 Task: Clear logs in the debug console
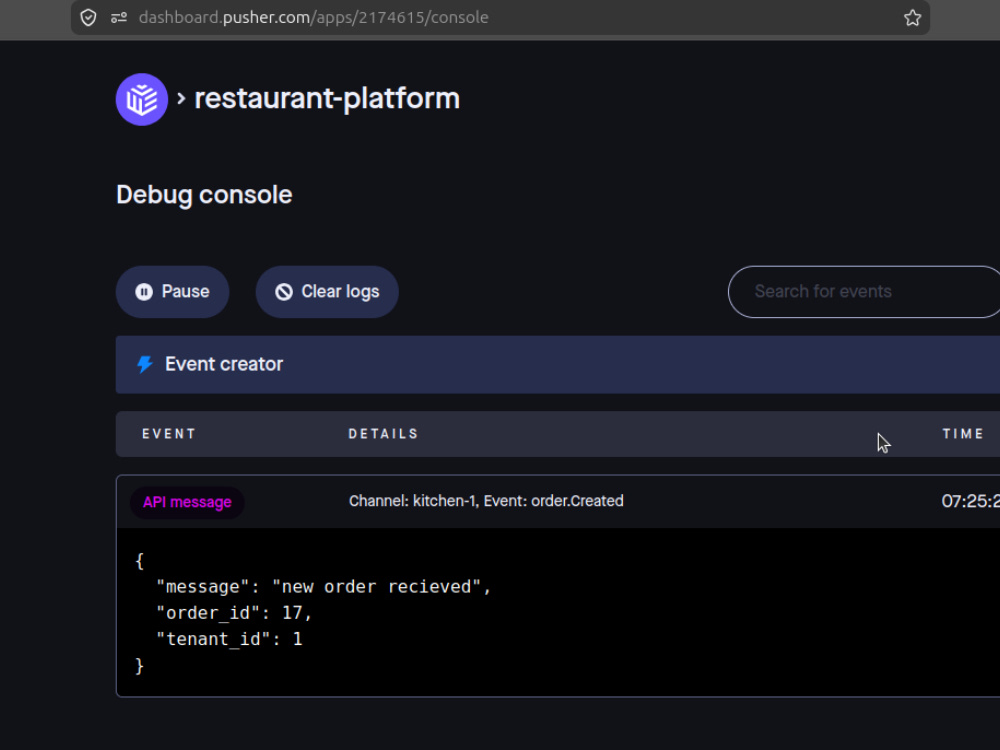[327, 292]
